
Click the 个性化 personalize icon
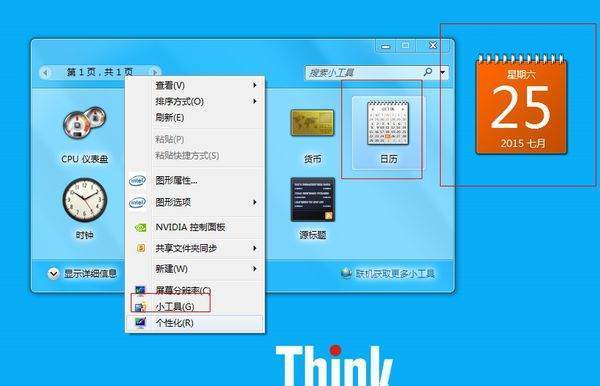(x=140, y=323)
